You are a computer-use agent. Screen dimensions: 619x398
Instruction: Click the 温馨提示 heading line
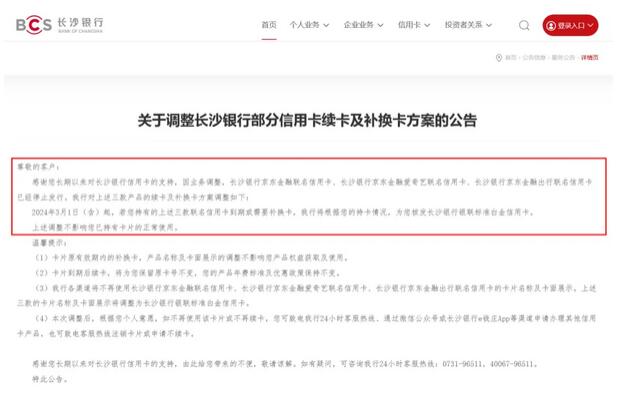tap(49, 243)
